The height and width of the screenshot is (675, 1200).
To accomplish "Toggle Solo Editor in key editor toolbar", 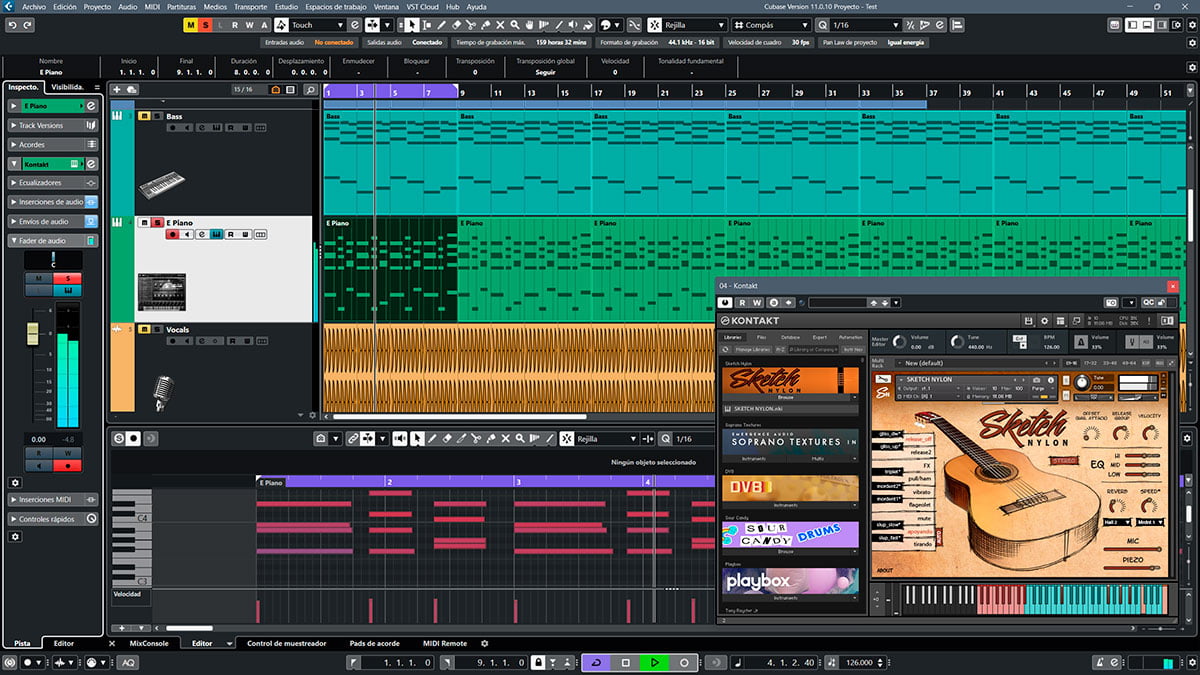I will coord(119,438).
